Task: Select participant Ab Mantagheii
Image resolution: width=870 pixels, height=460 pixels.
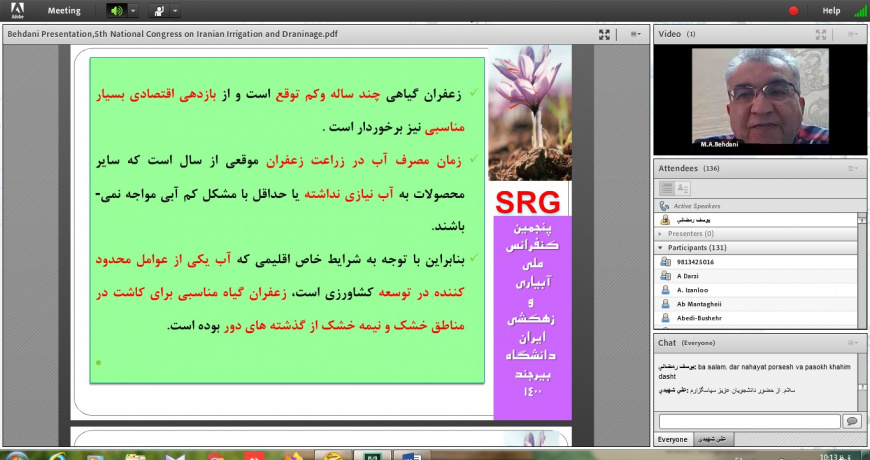Action: pyautogui.click(x=756, y=304)
